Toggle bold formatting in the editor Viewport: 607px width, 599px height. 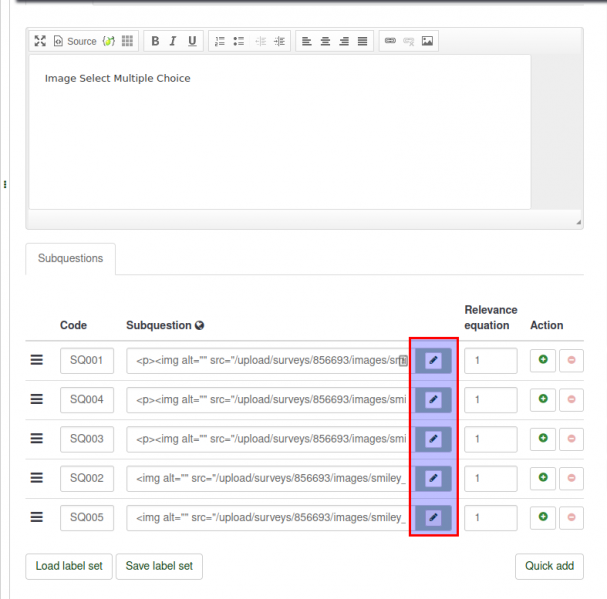pos(155,41)
